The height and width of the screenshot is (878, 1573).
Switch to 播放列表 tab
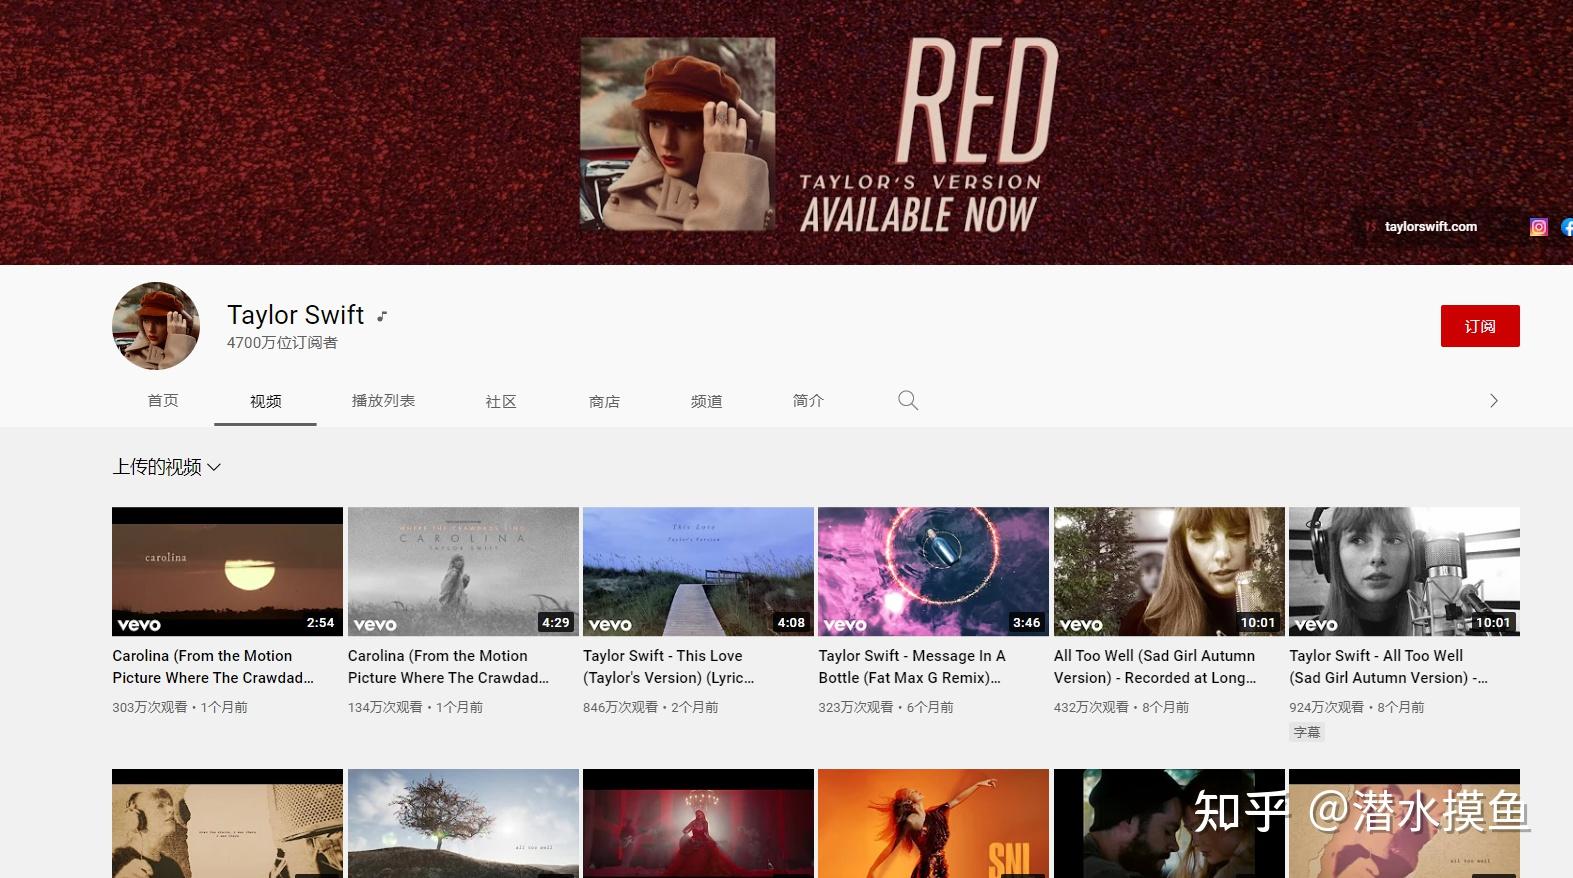383,401
